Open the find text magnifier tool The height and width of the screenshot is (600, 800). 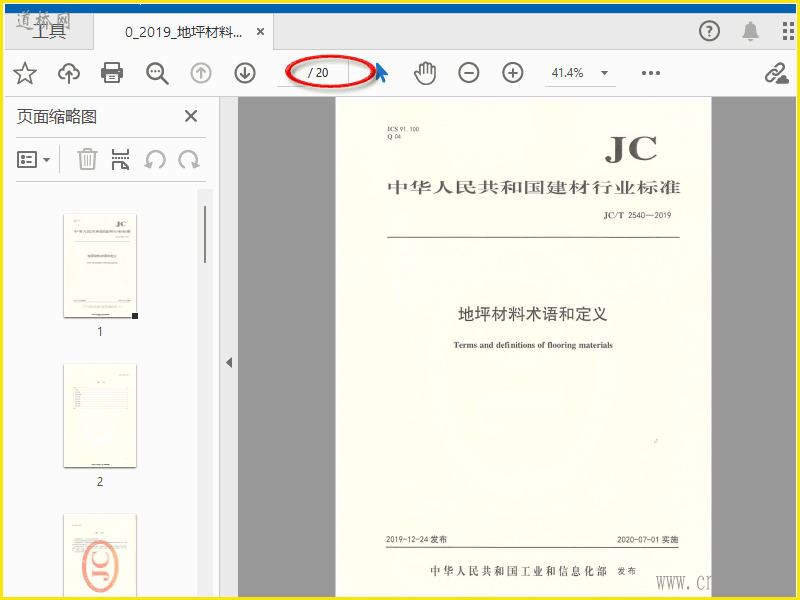point(157,73)
